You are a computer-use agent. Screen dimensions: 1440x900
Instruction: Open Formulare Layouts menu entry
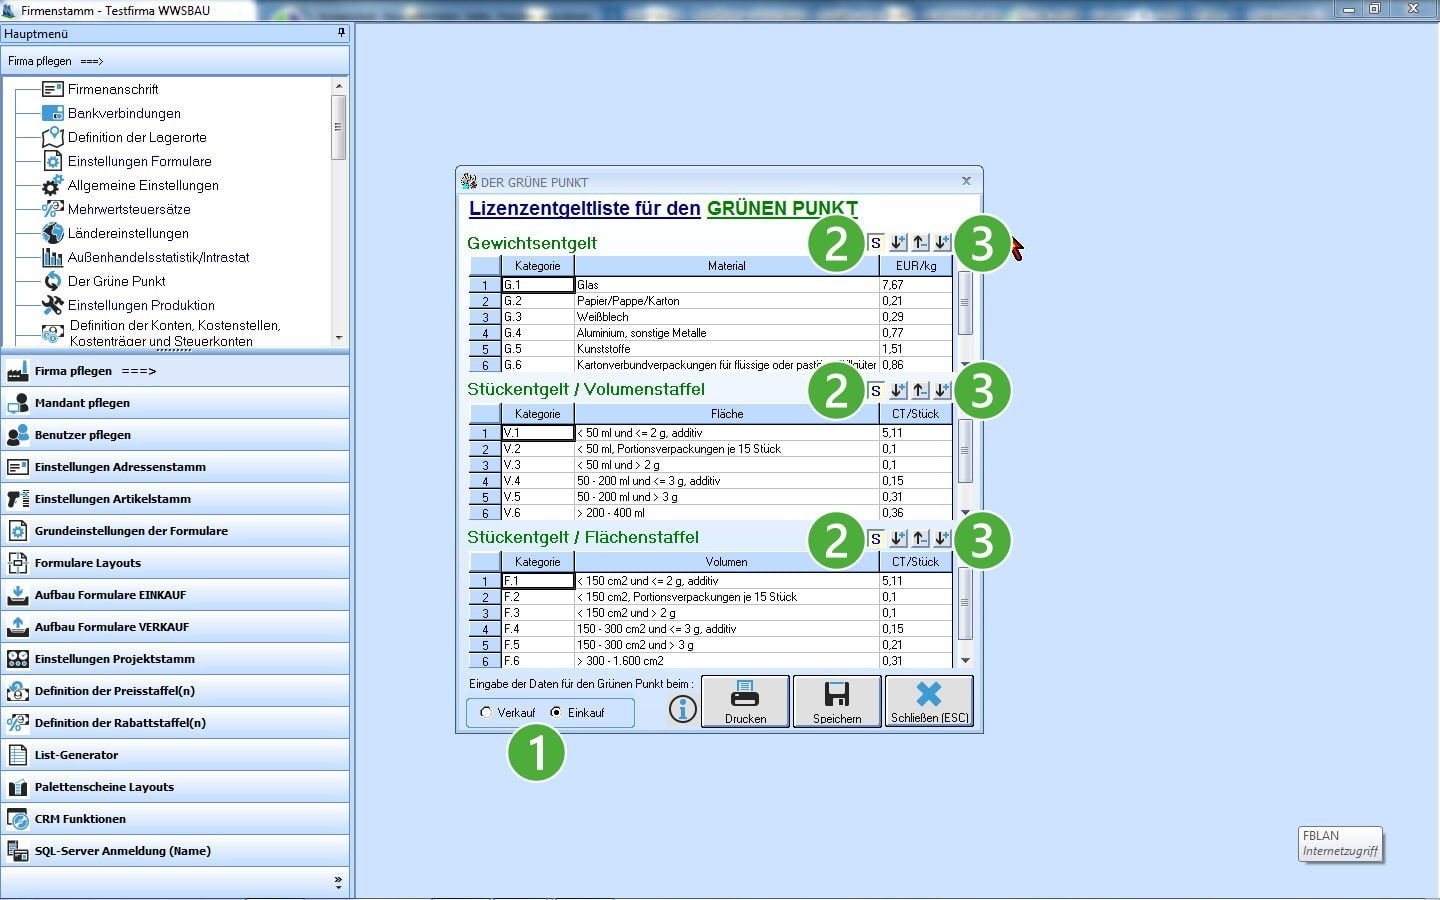tap(175, 563)
